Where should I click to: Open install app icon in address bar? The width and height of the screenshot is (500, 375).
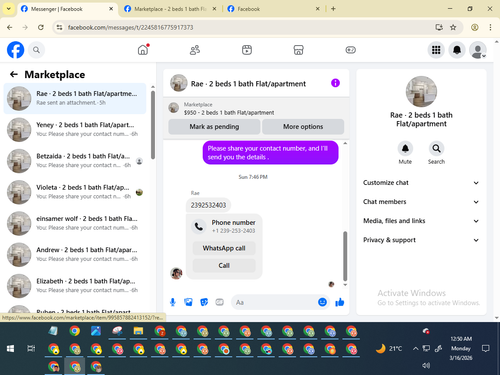[439, 27]
